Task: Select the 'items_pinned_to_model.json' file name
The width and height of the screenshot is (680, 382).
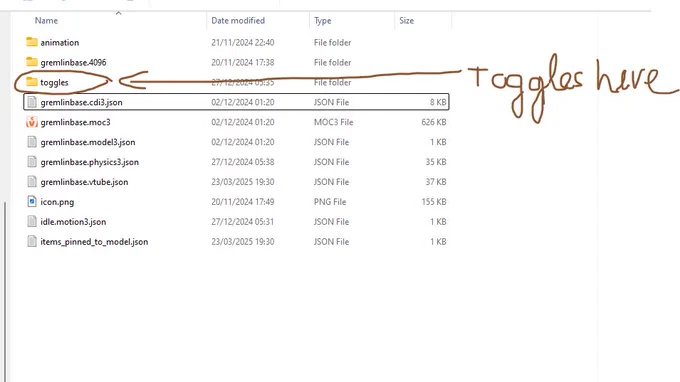Action: [94, 242]
